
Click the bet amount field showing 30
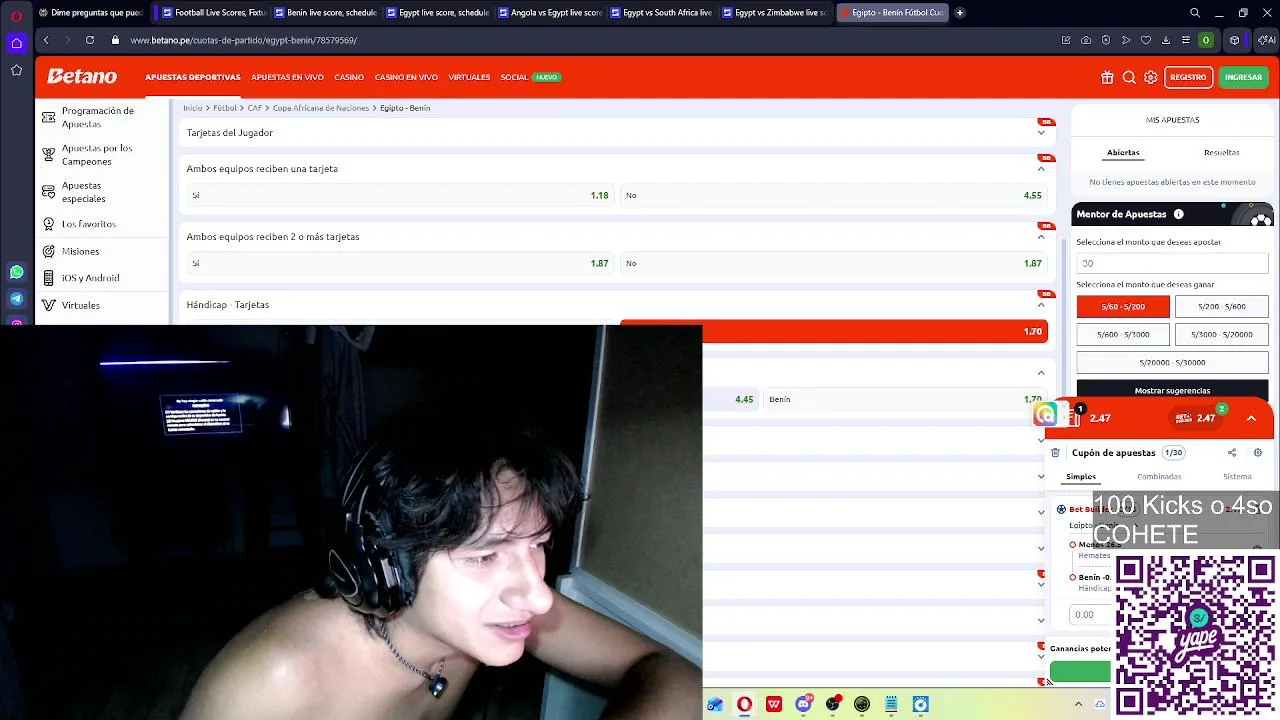click(1172, 263)
